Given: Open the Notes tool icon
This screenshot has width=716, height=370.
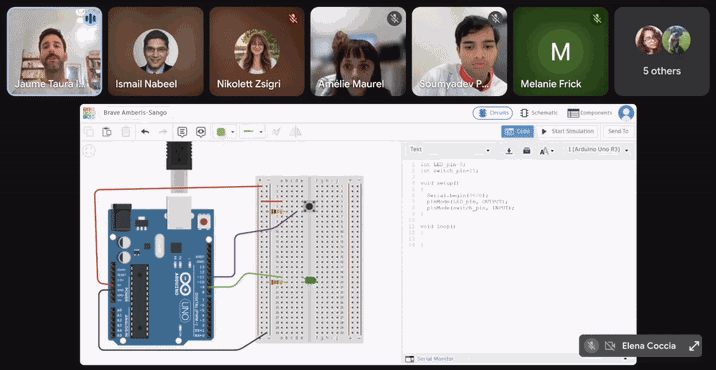Looking at the screenshot, I should (182, 132).
